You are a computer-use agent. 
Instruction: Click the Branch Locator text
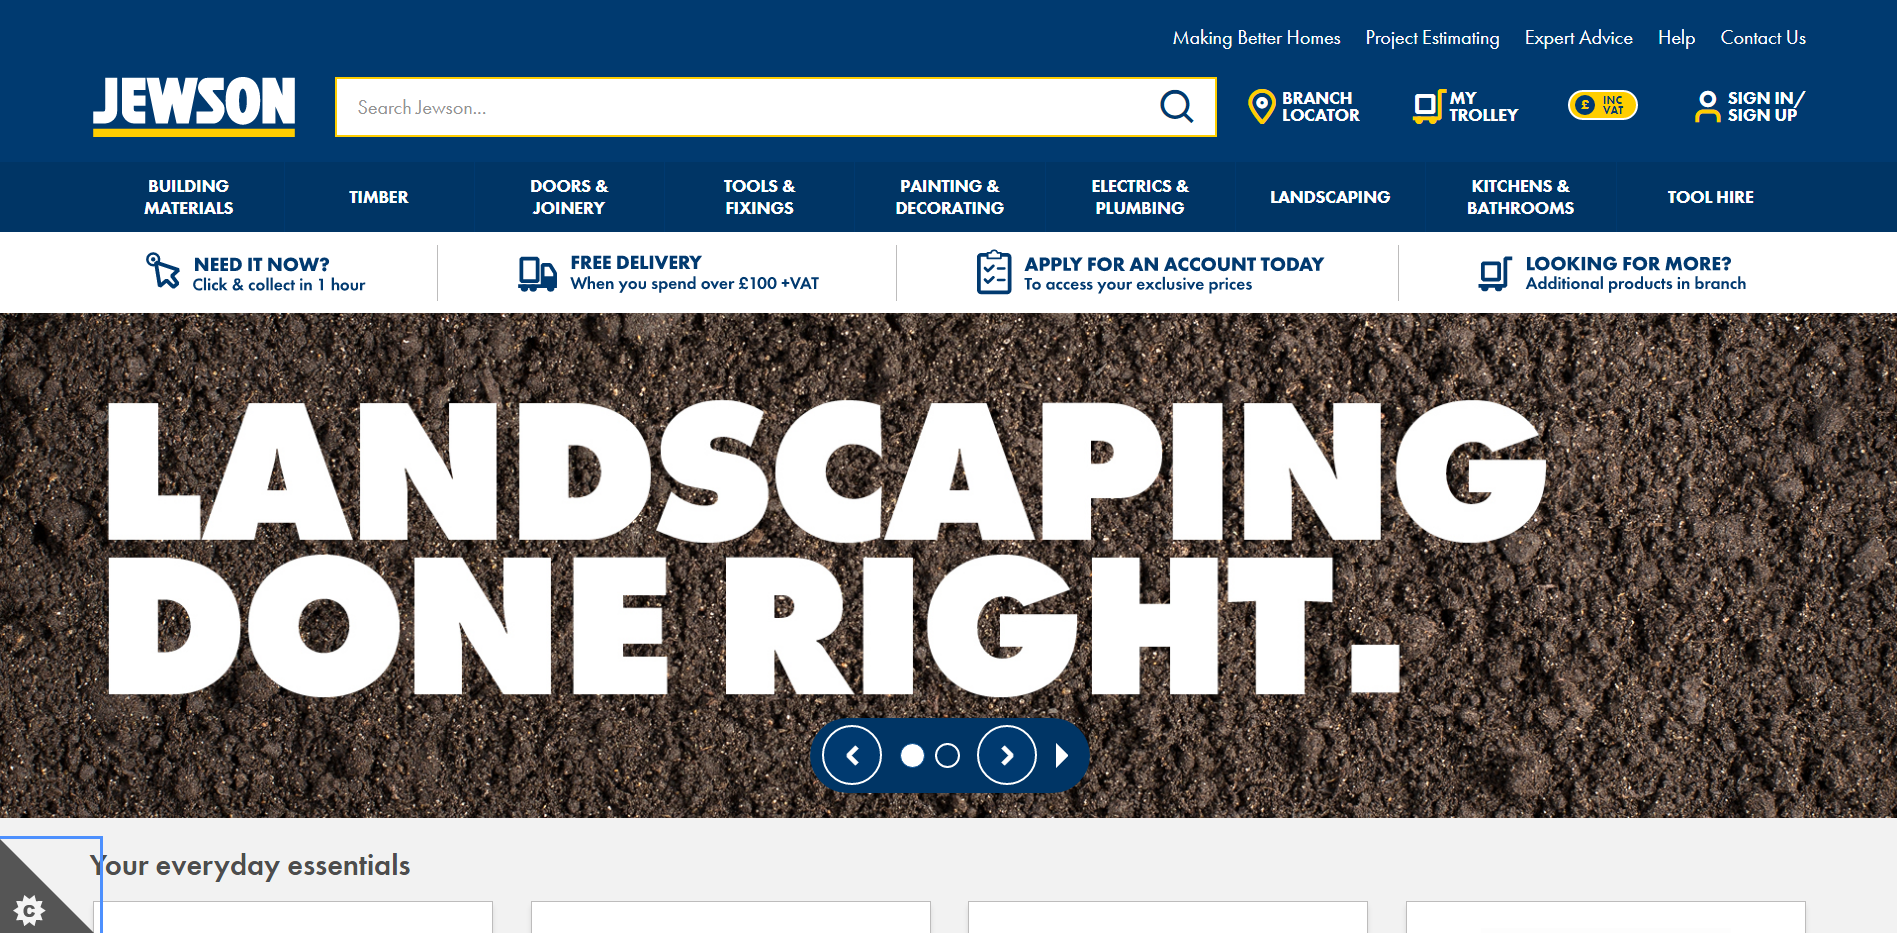pos(1320,106)
